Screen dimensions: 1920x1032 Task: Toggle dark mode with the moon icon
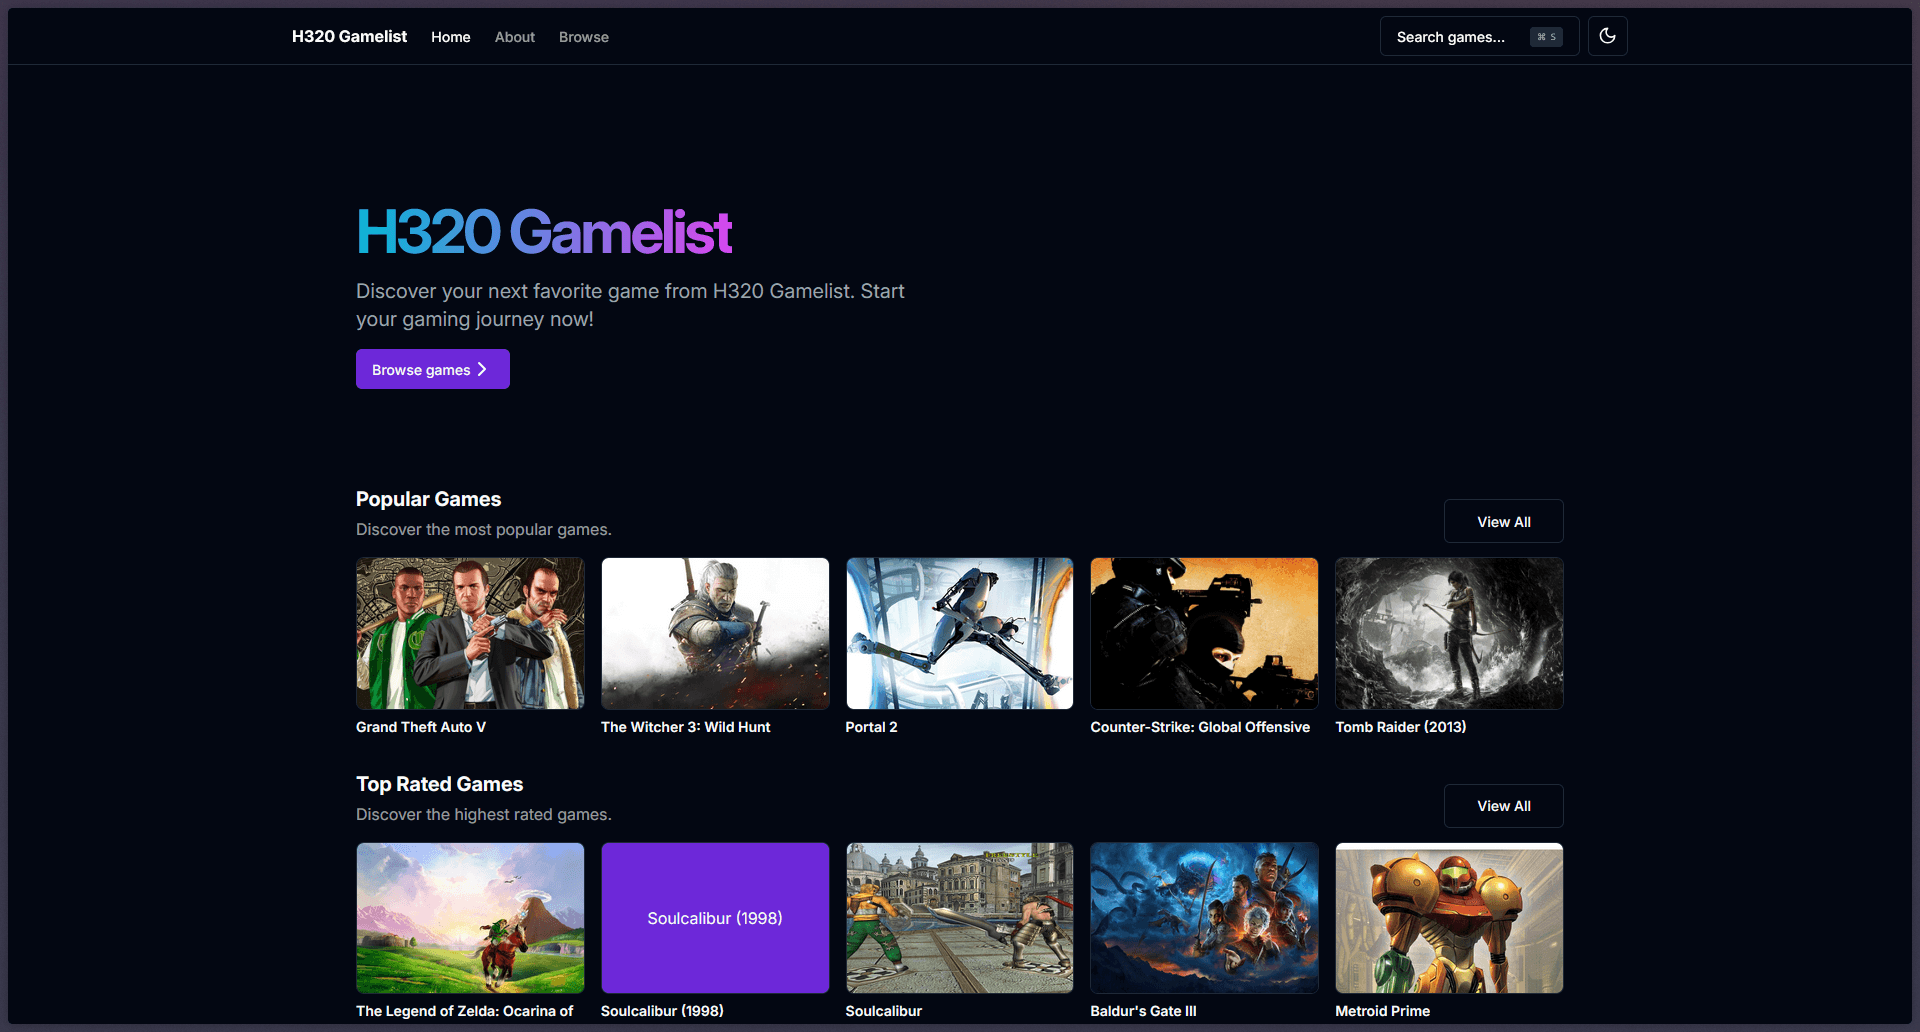point(1608,36)
